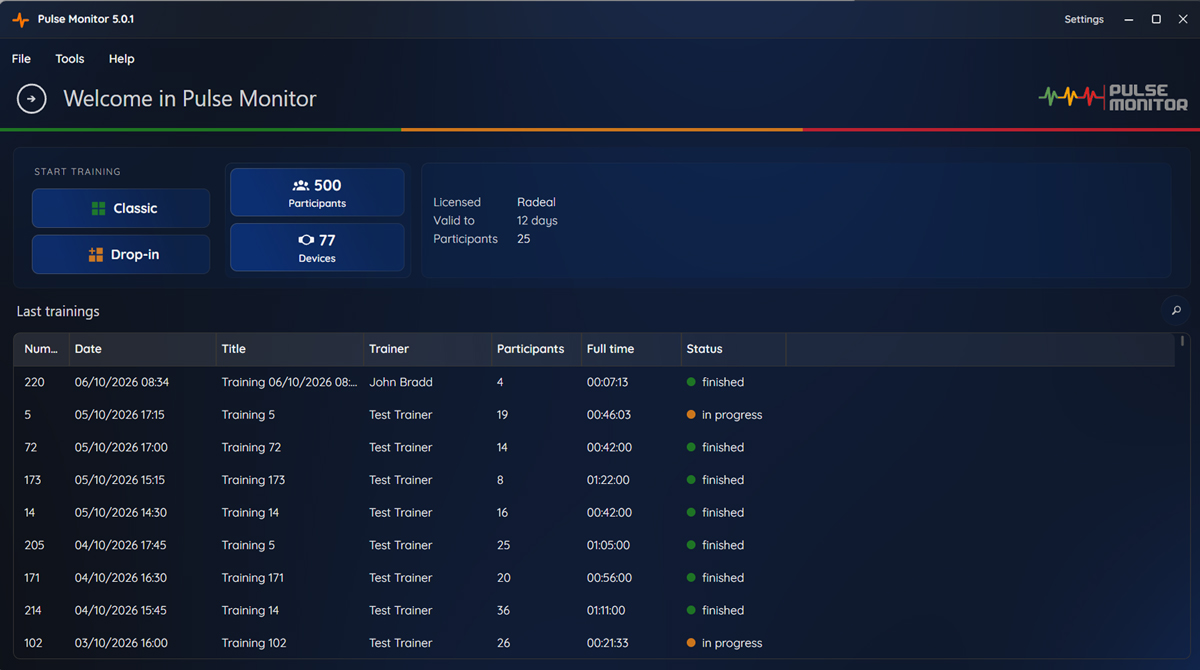Sort by the Status column header

(733, 349)
